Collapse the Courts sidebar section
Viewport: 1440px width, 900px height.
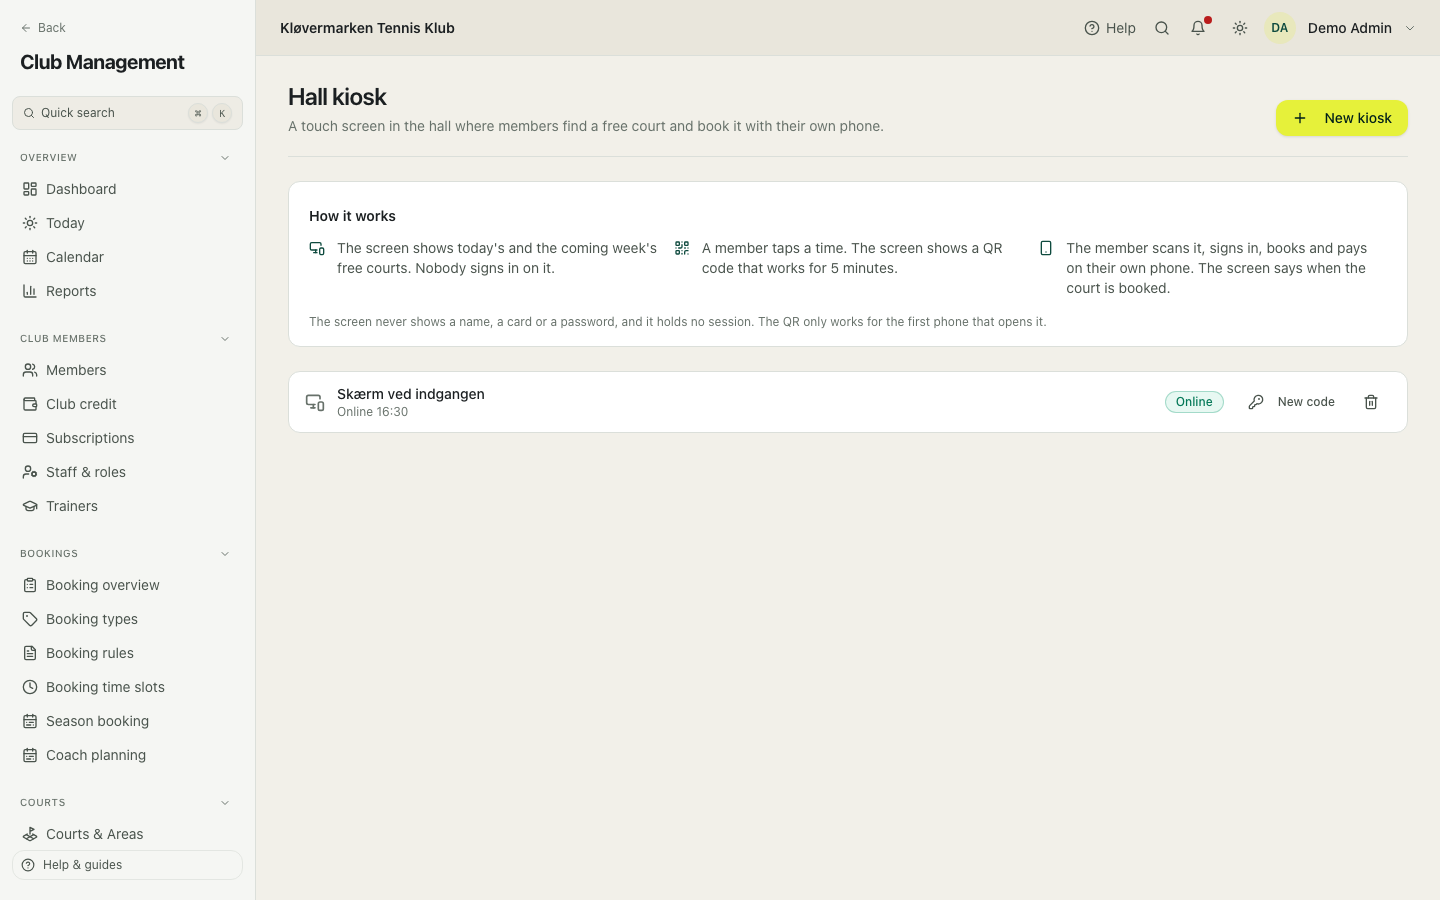click(x=225, y=803)
